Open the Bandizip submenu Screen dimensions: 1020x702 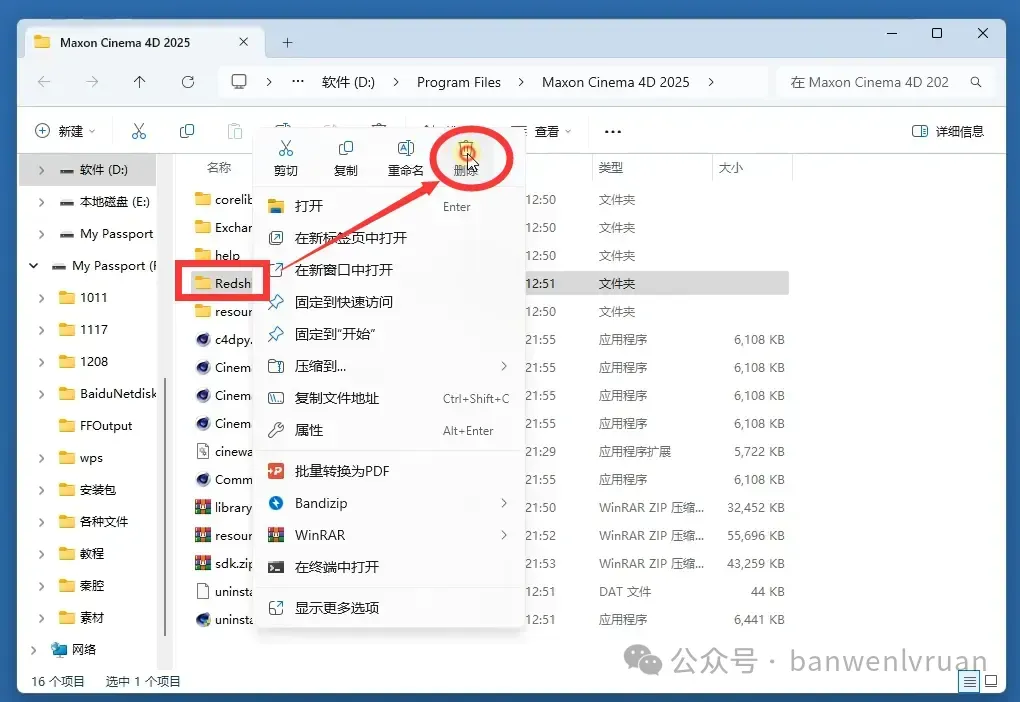pos(388,503)
